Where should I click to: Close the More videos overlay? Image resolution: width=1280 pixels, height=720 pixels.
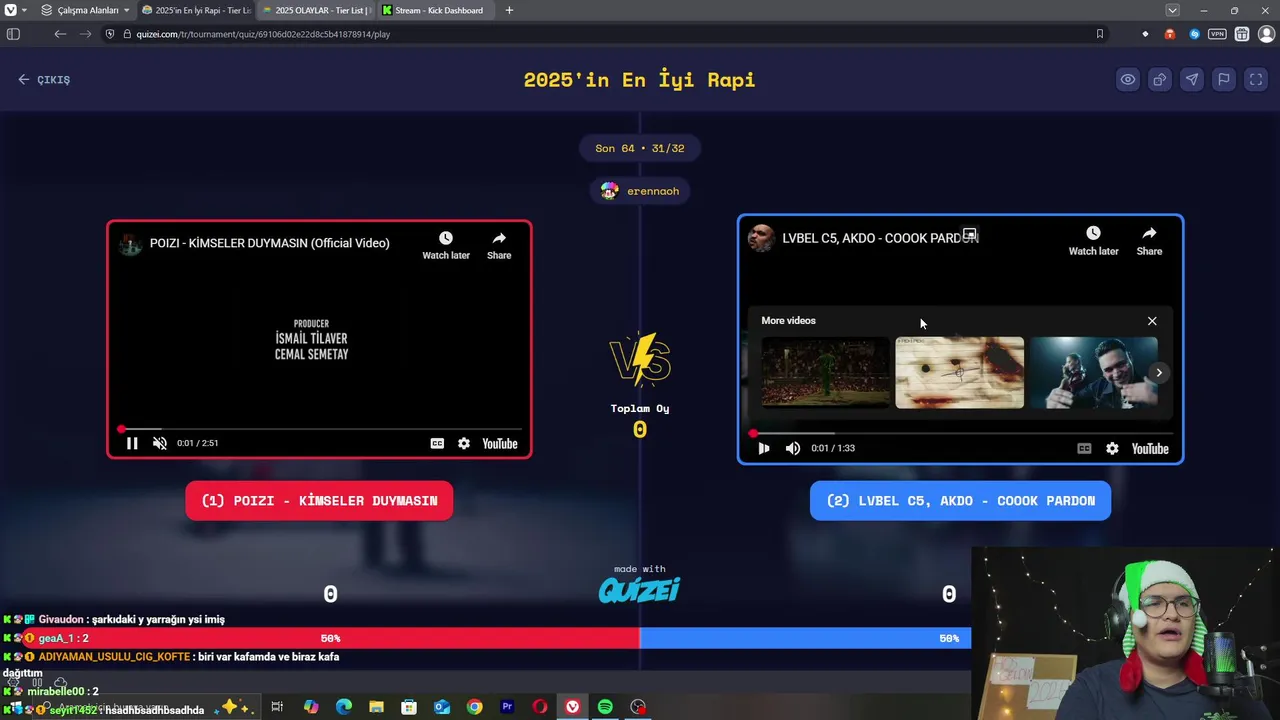click(1152, 321)
